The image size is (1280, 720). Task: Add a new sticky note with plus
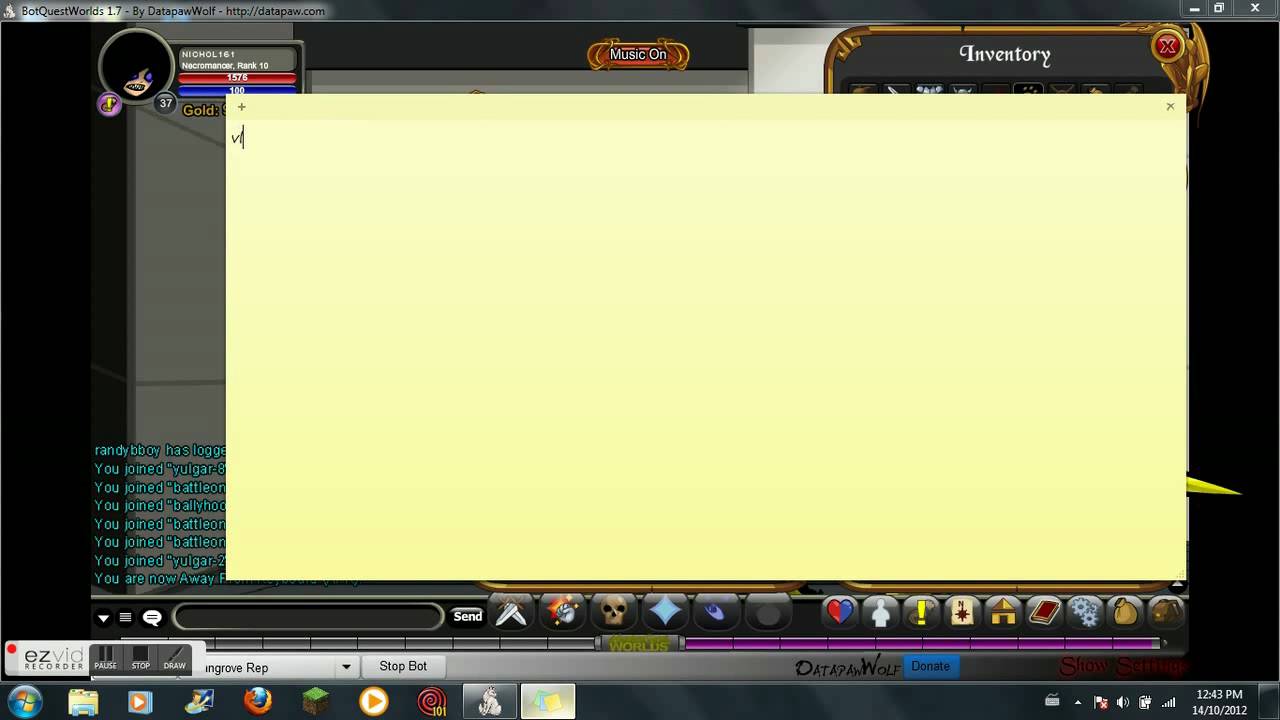click(x=241, y=107)
